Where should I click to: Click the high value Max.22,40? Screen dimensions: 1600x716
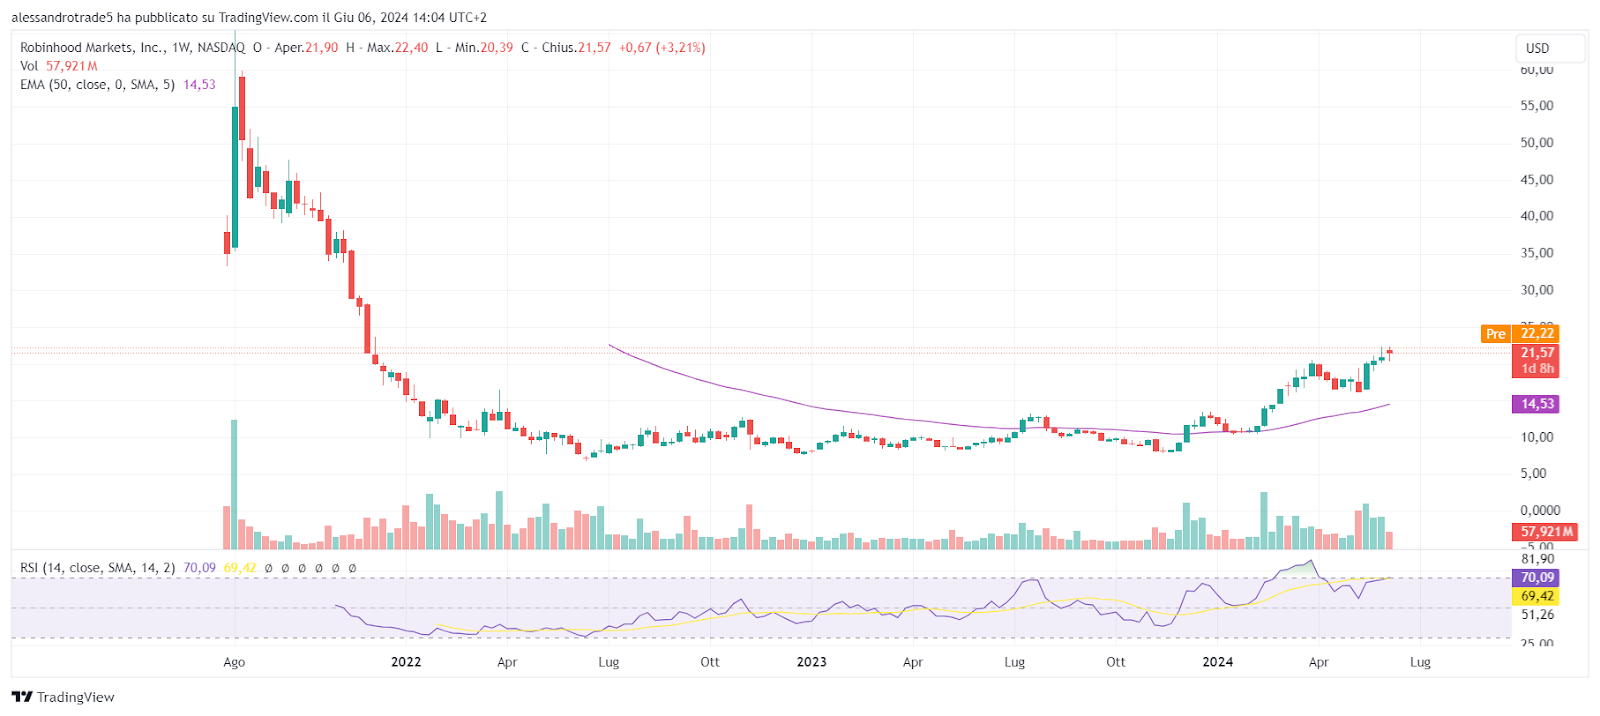point(397,47)
